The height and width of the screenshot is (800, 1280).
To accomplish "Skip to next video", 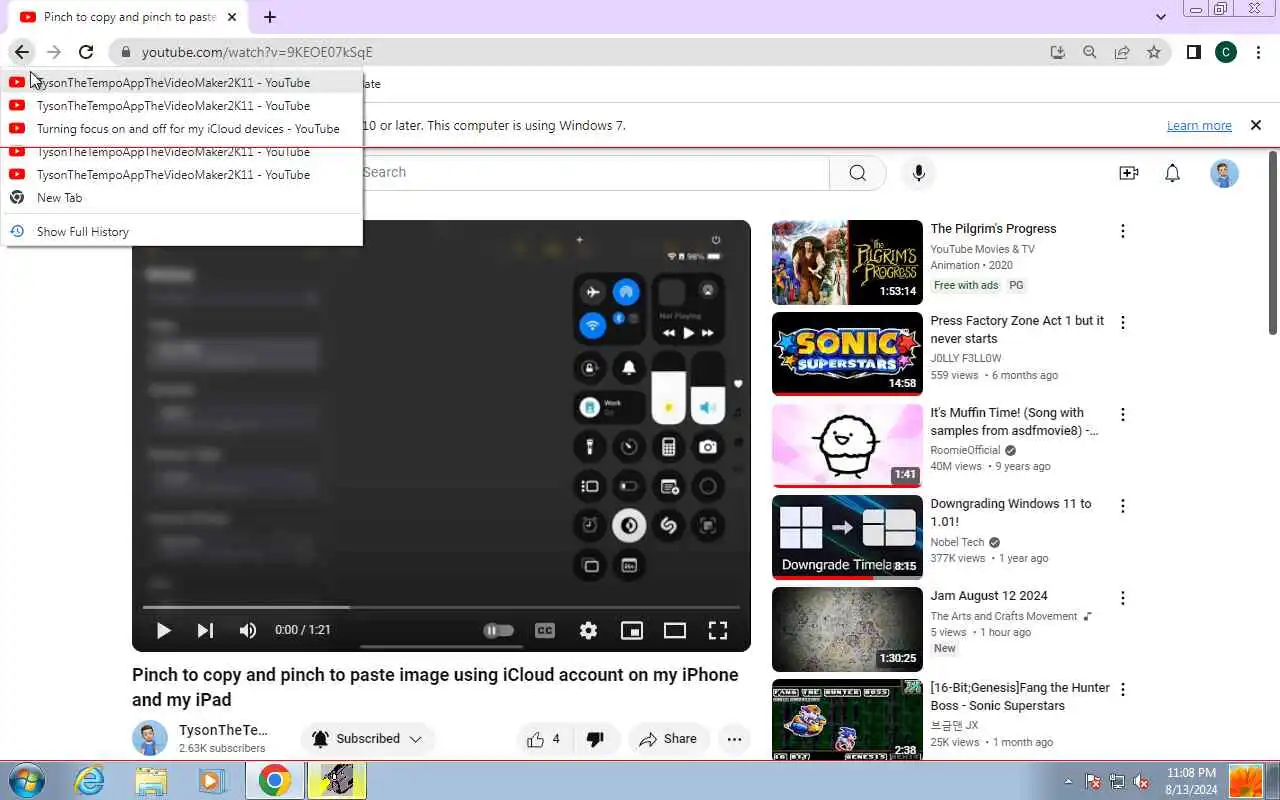I will coord(205,630).
